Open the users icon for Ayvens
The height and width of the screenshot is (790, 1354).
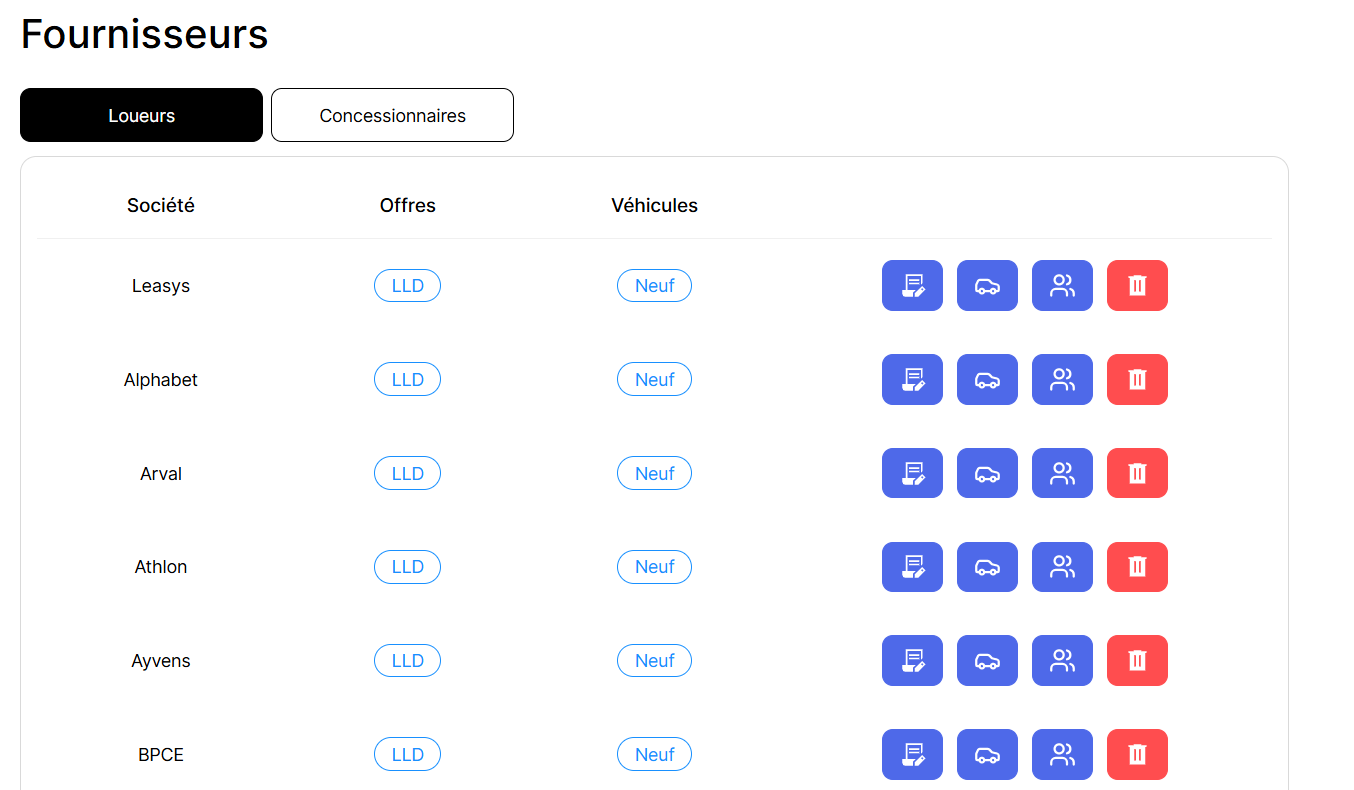(x=1062, y=661)
